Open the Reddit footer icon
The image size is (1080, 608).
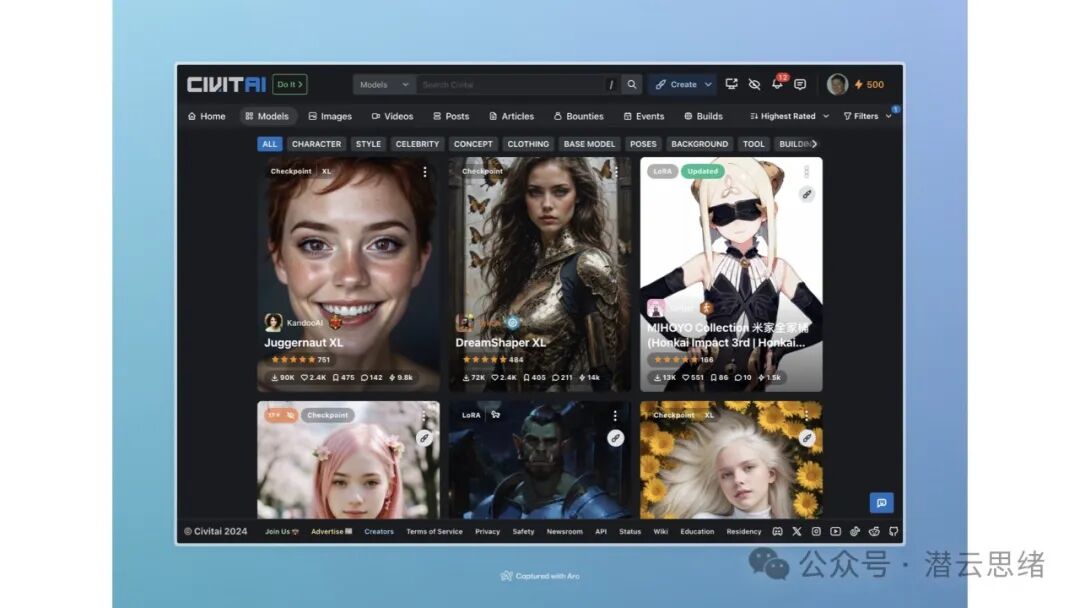click(874, 532)
